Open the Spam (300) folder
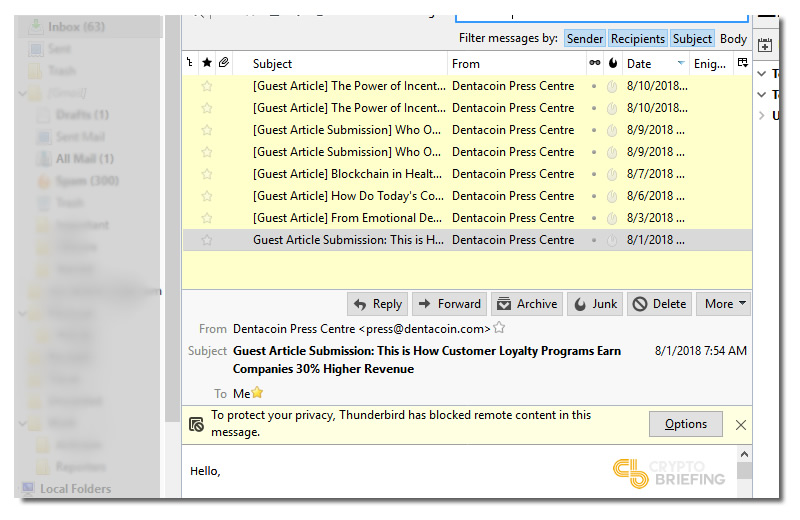The image size is (800, 520). point(87,181)
